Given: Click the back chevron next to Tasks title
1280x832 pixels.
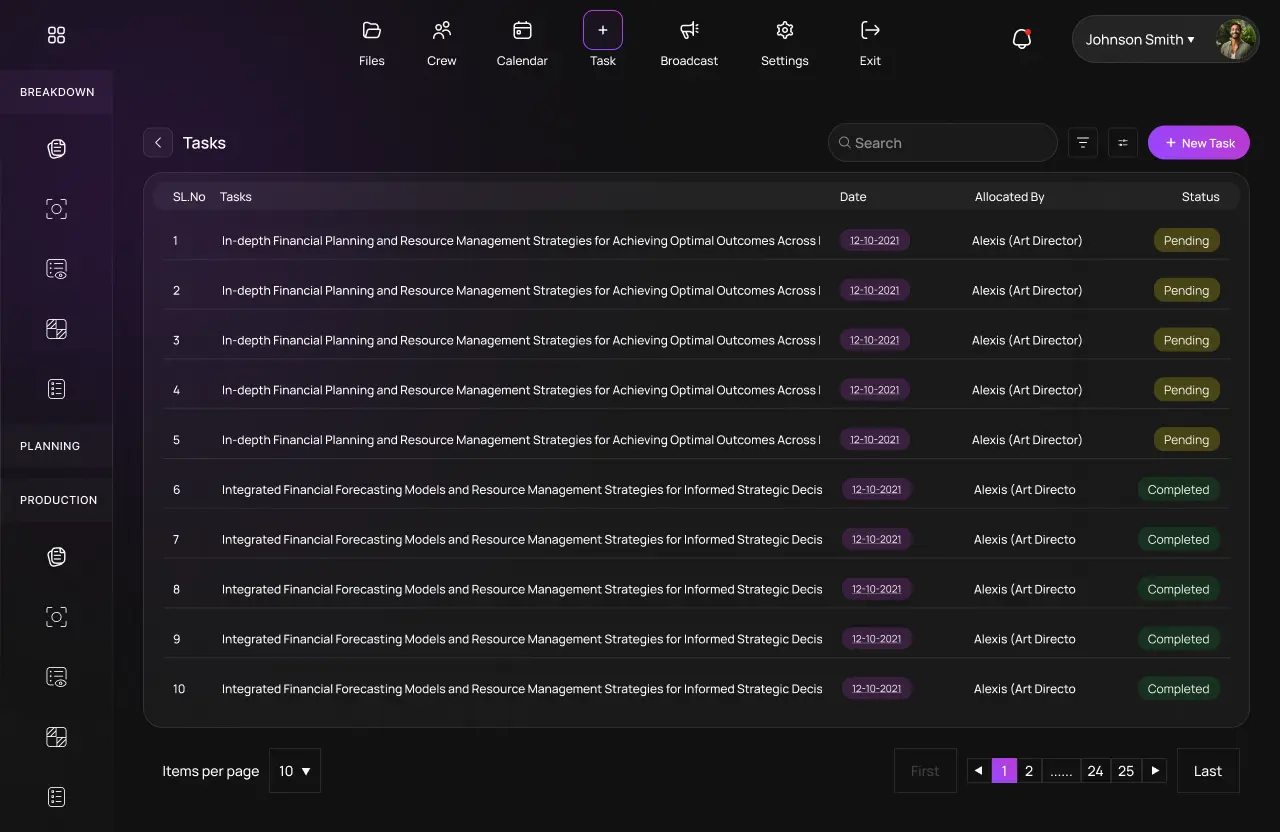Looking at the screenshot, I should (157, 142).
